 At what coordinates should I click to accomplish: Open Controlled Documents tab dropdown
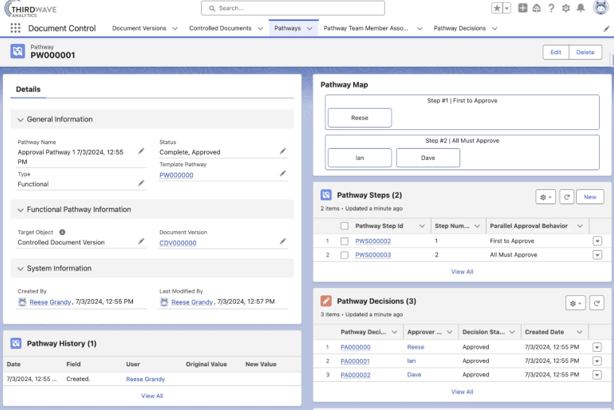click(x=260, y=28)
